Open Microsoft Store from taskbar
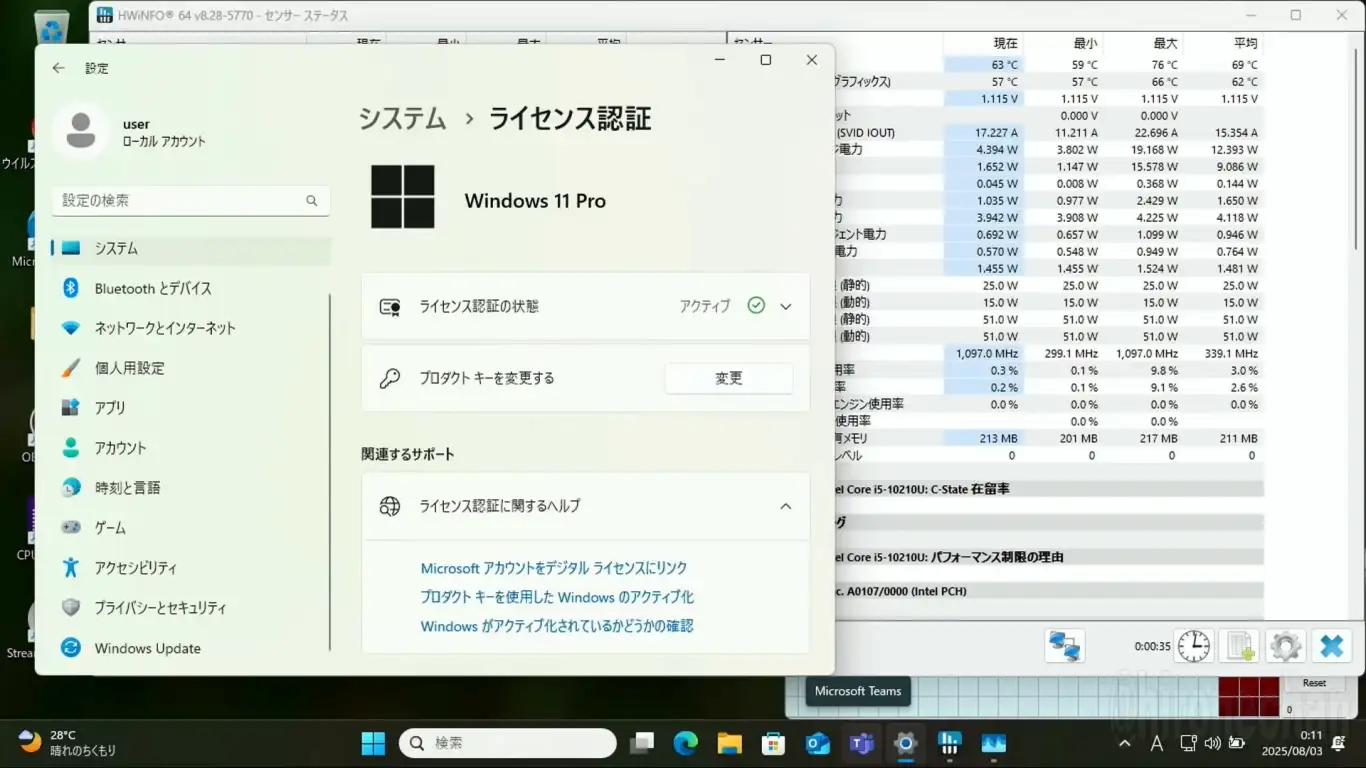 click(x=773, y=743)
